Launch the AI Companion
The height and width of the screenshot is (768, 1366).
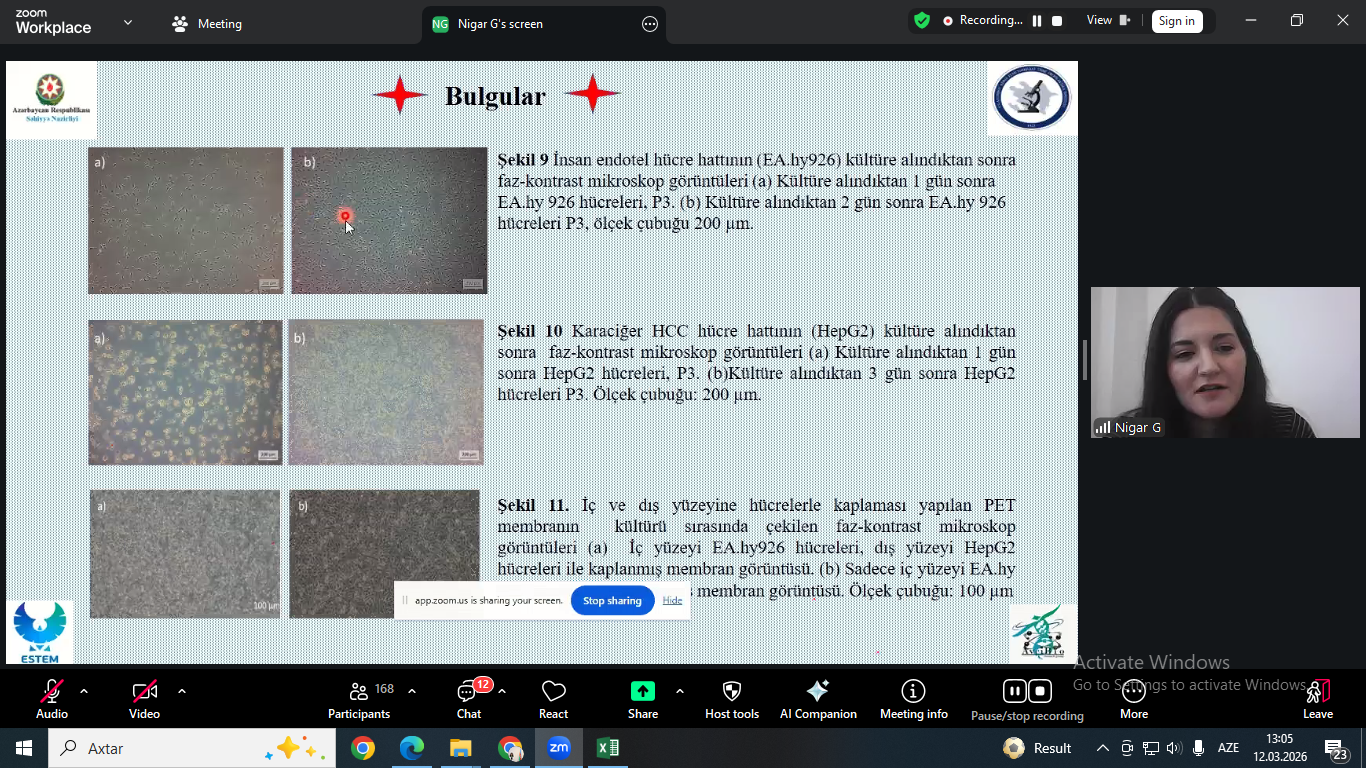(817, 699)
